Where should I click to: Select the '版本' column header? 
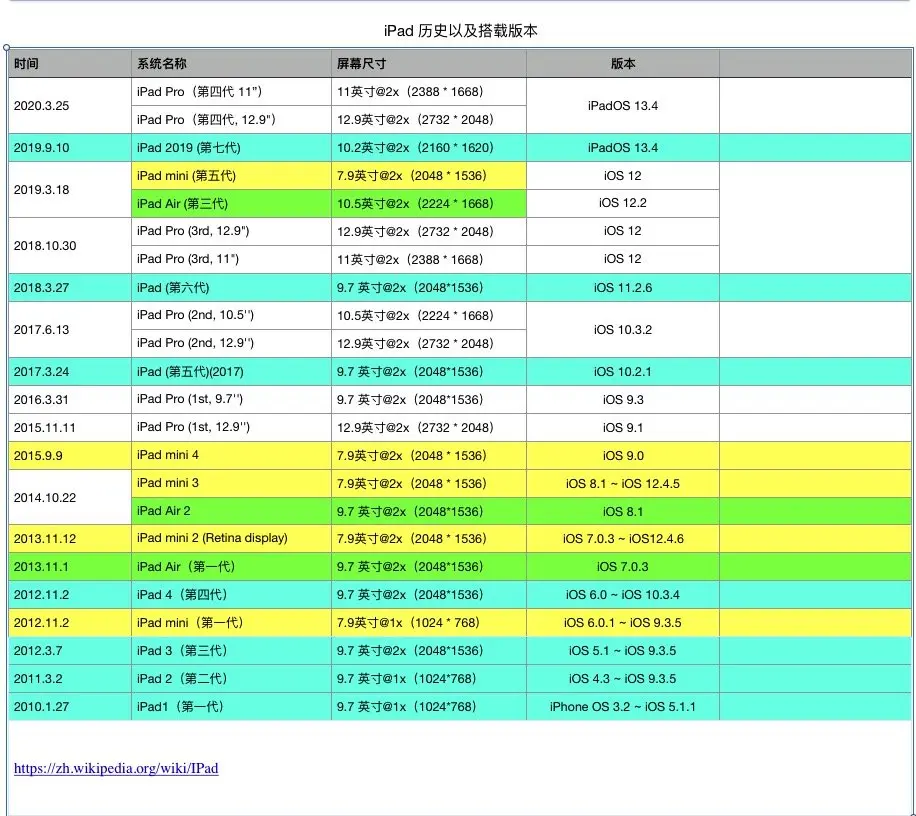623,63
